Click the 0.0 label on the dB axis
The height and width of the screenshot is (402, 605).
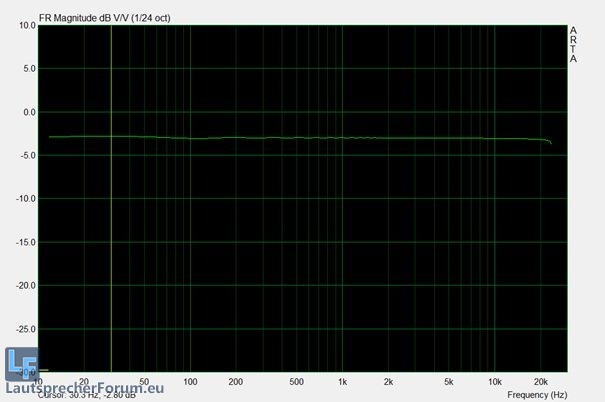tap(29, 112)
